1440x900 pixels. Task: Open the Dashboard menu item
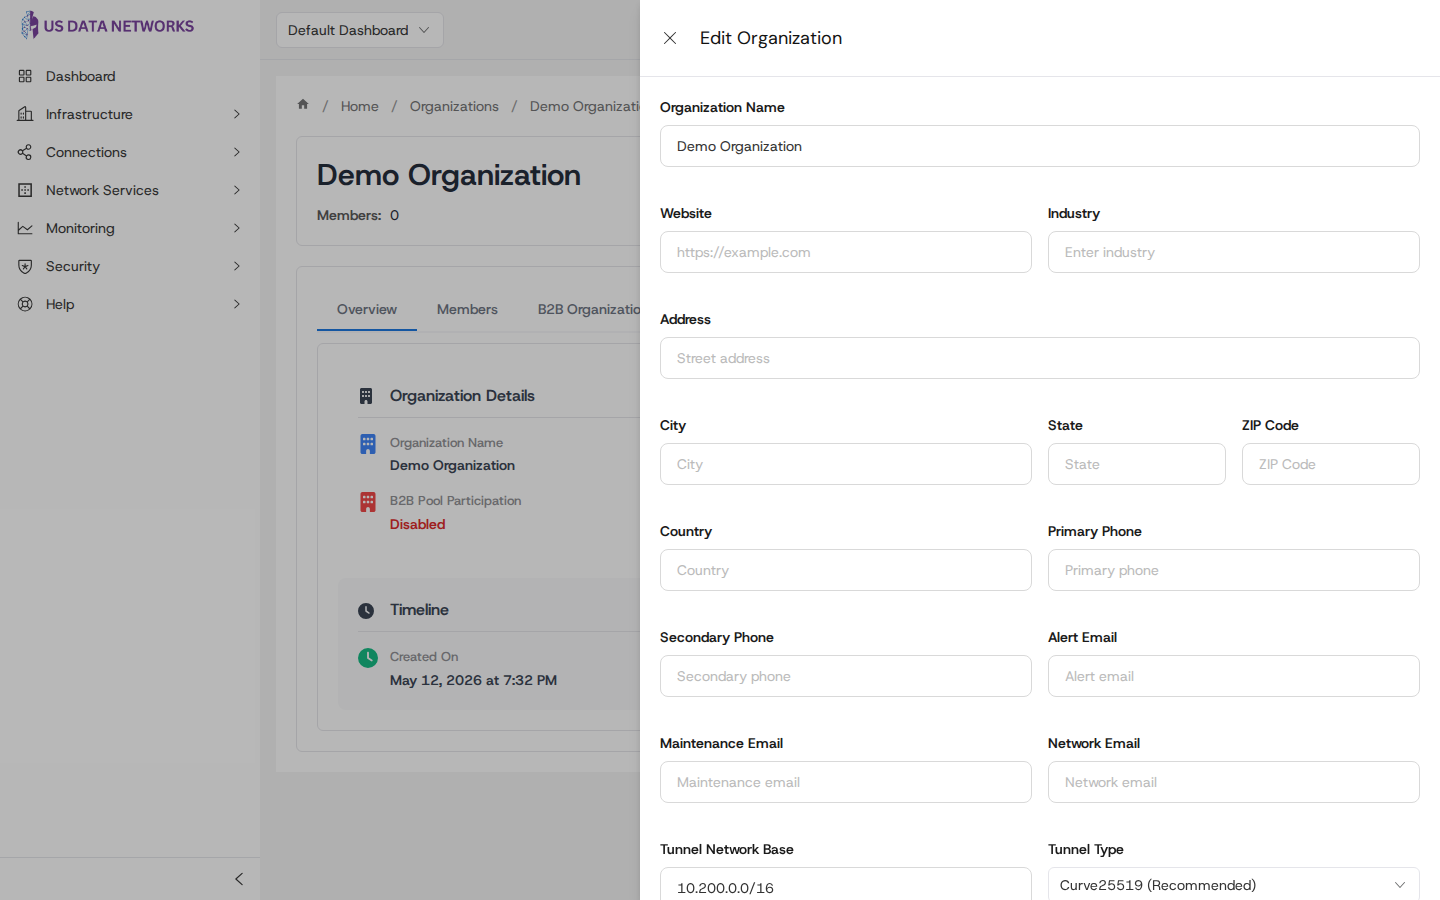coord(130,76)
